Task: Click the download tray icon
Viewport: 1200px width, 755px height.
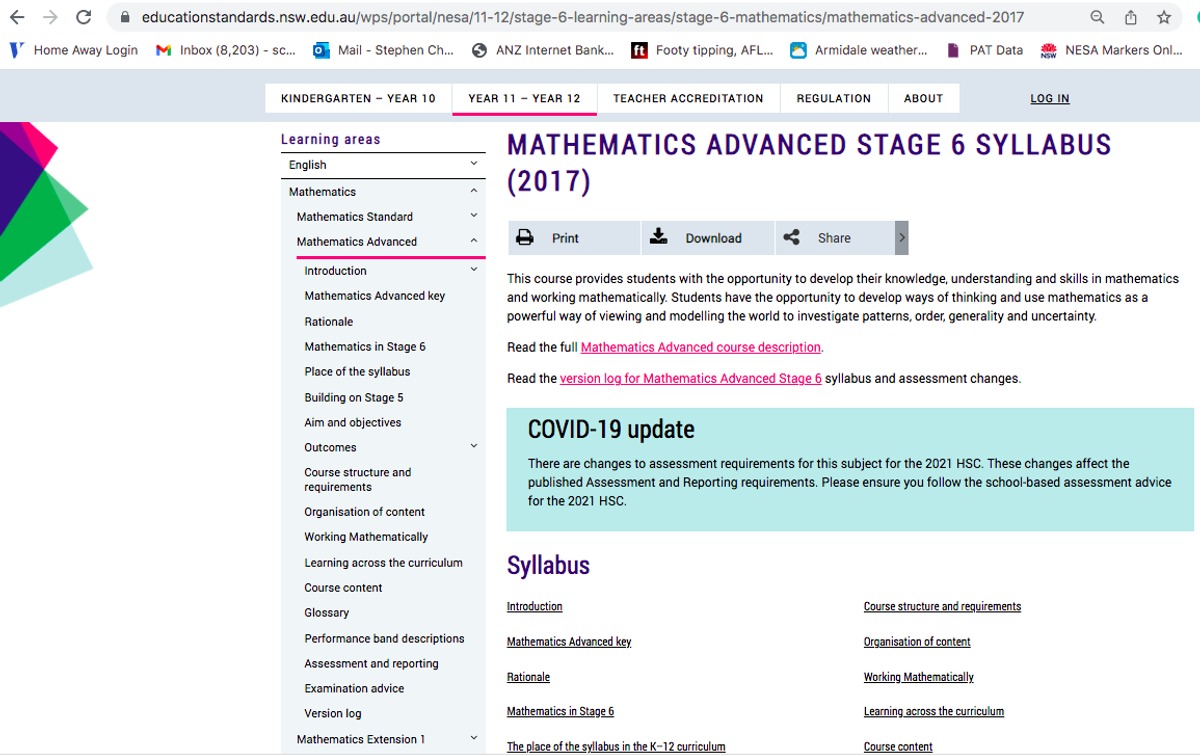Action: click(x=658, y=237)
